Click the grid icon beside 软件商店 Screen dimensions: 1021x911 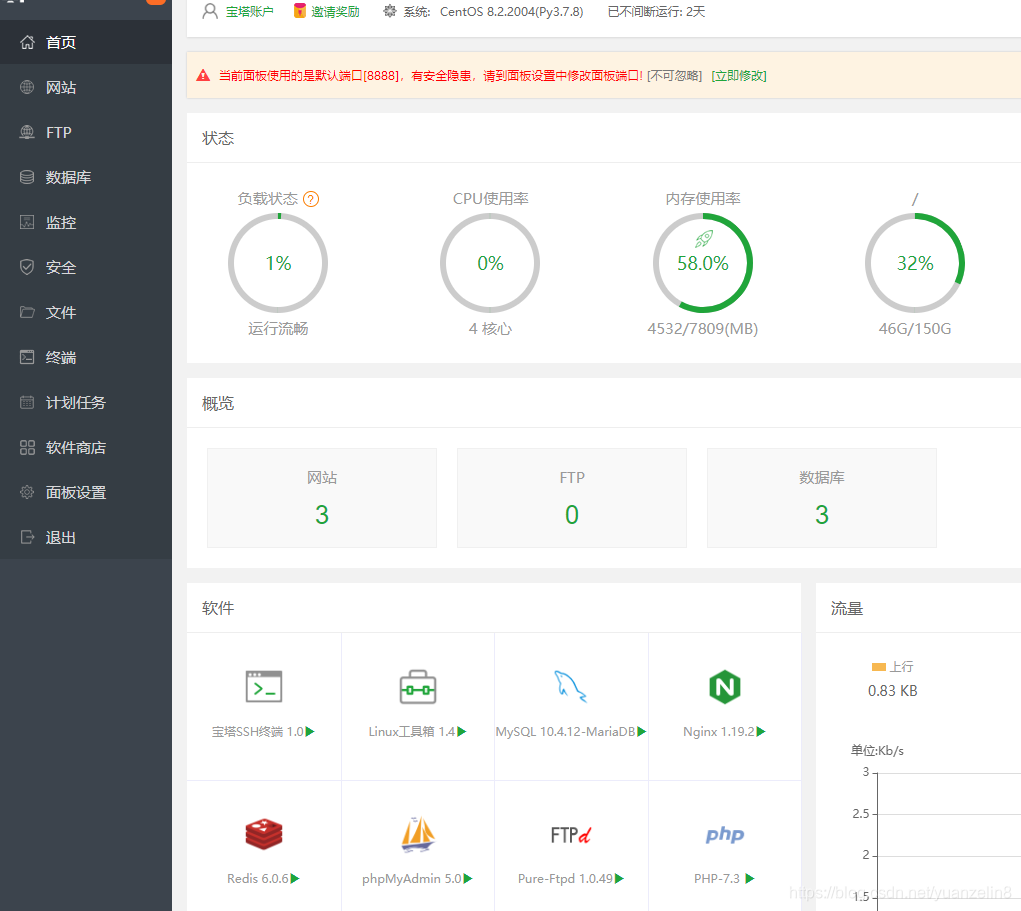click(x=27, y=447)
